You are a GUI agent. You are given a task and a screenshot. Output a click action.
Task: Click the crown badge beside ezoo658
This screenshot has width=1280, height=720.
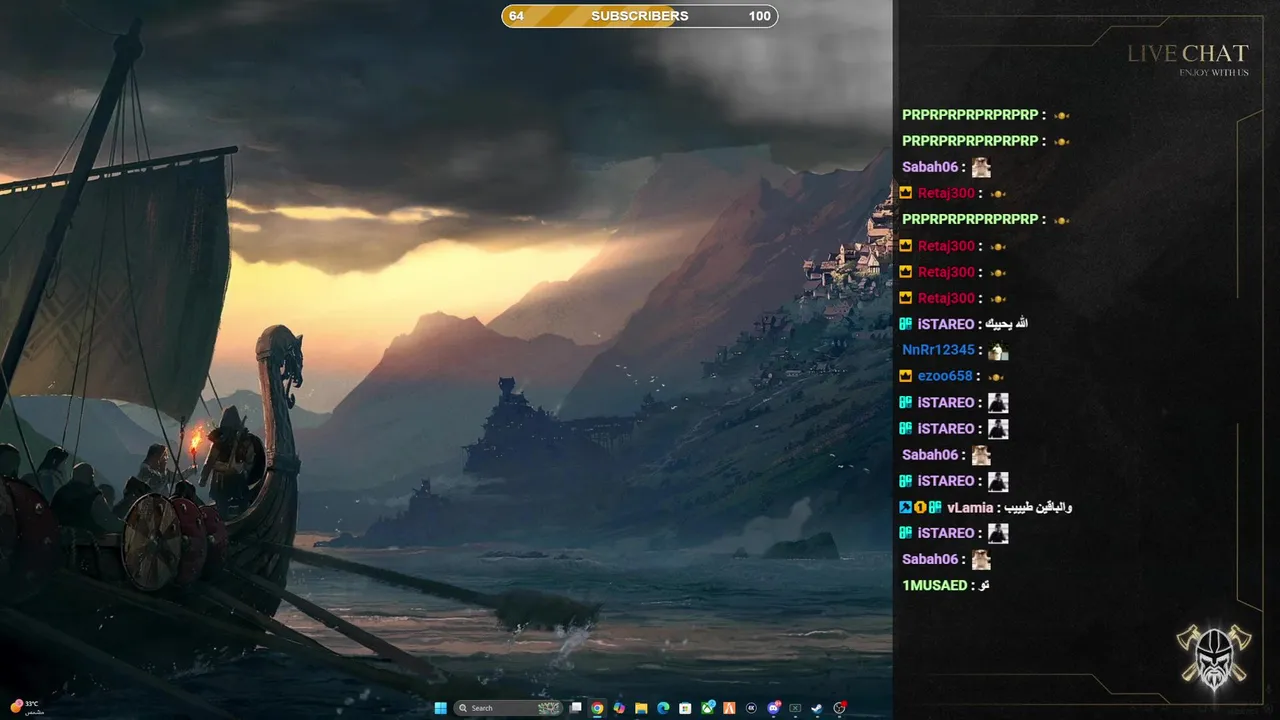905,376
